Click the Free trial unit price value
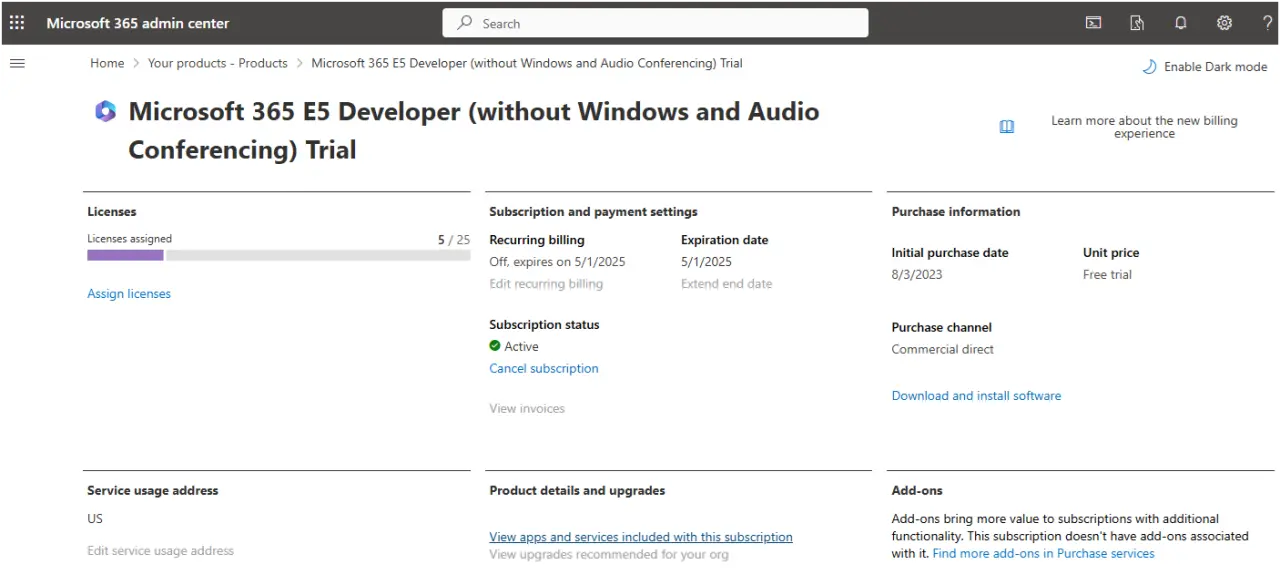This screenshot has width=1280, height=585. click(1107, 275)
